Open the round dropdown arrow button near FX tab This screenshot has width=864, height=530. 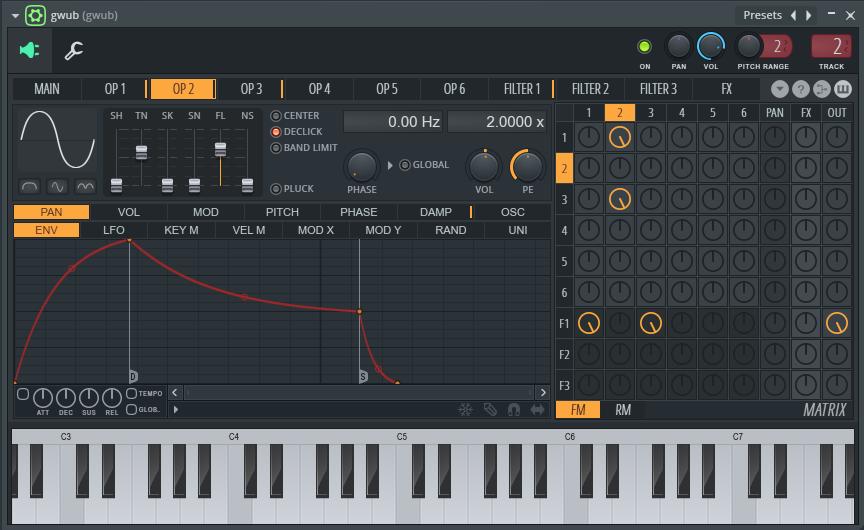click(779, 89)
